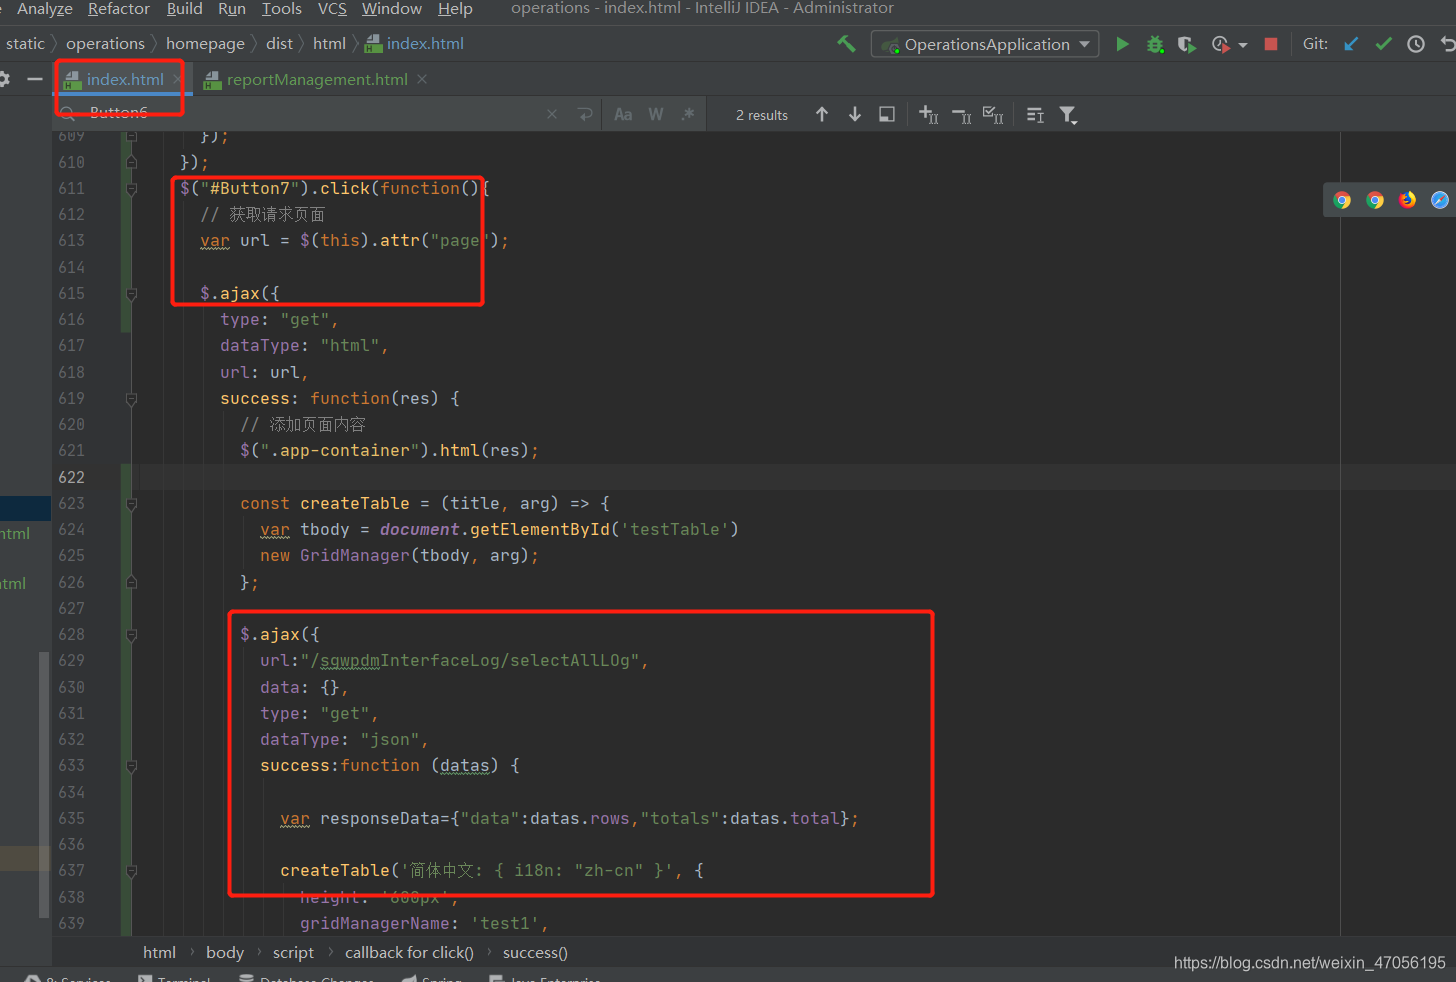Image resolution: width=1456 pixels, height=982 pixels.
Task: Run with profiler clock icon
Action: point(1220,44)
